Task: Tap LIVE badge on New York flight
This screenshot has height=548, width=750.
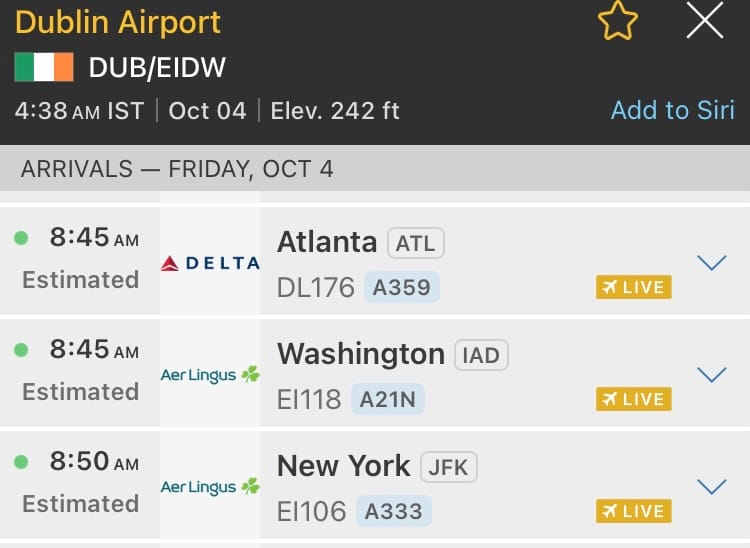Action: point(633,511)
